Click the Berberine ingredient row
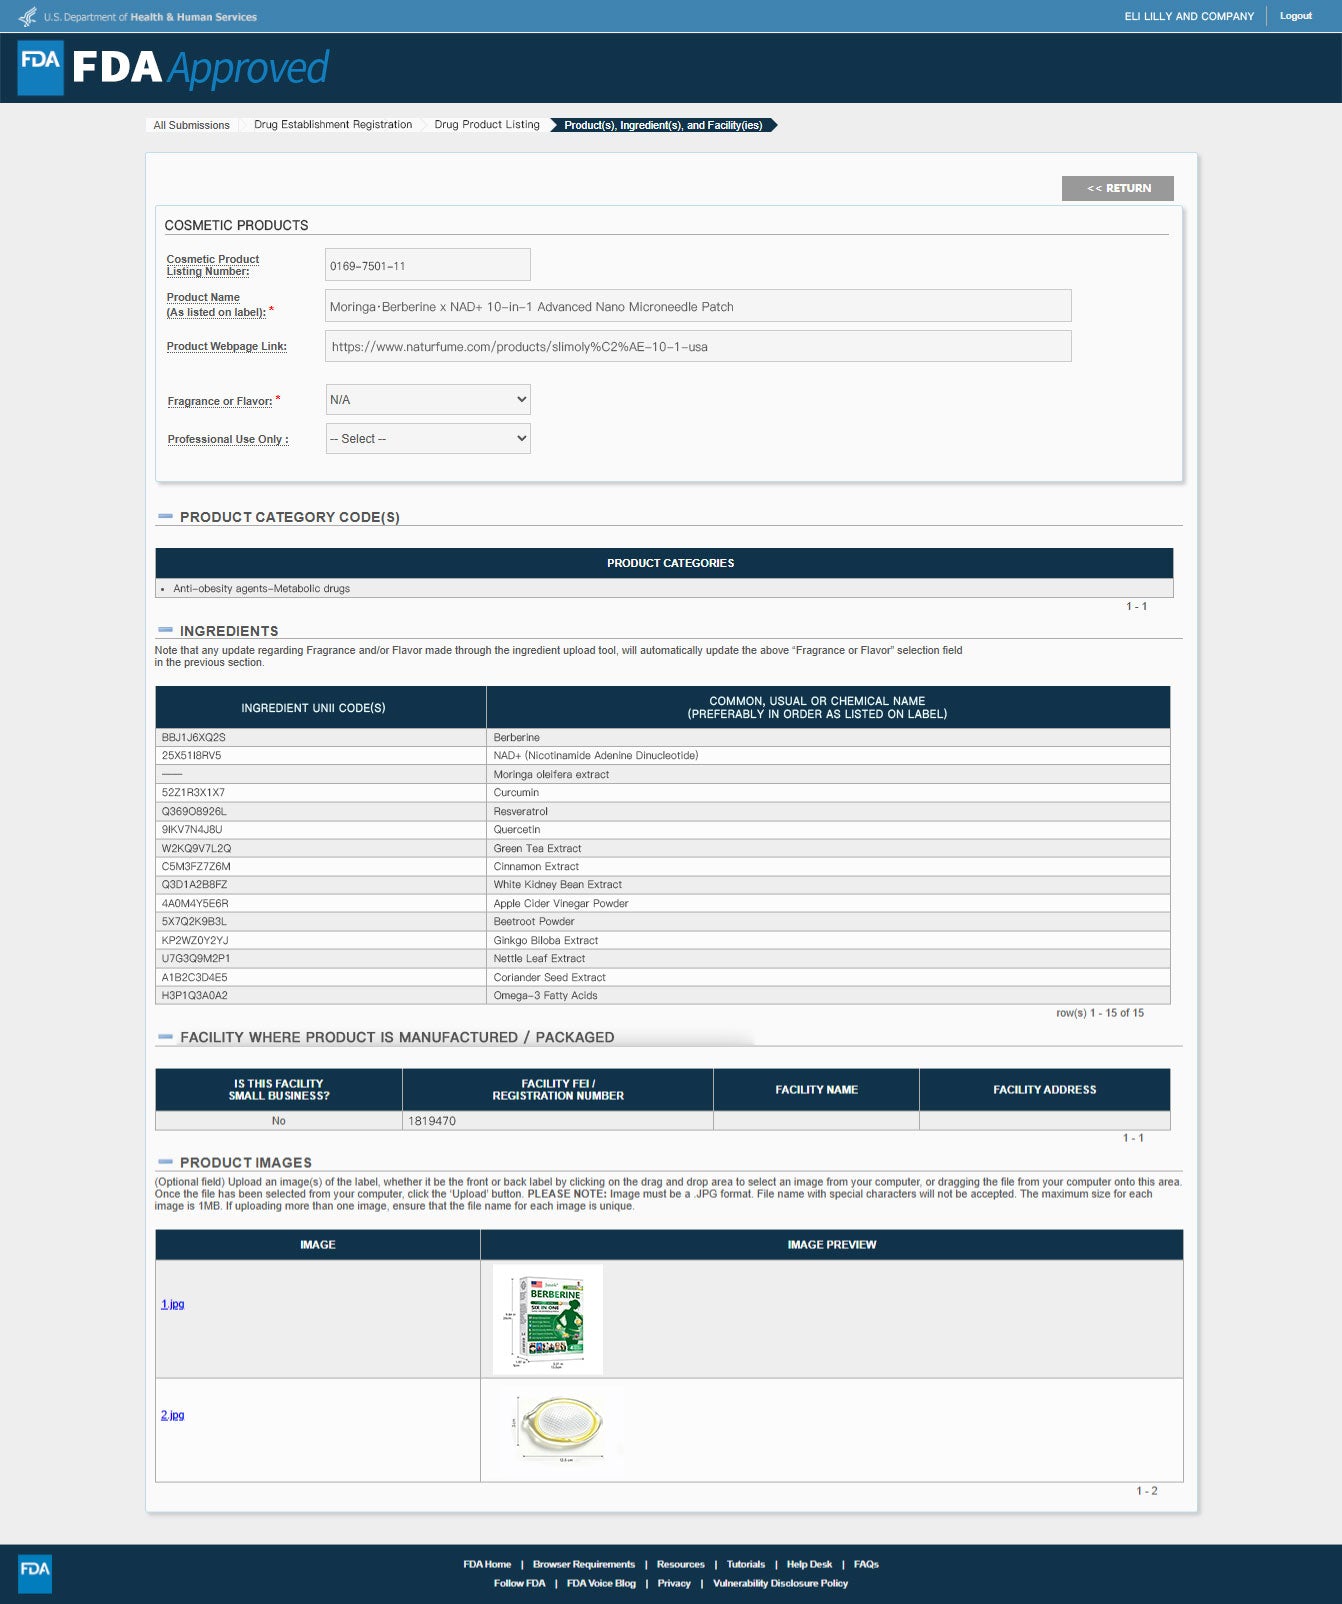 (663, 737)
